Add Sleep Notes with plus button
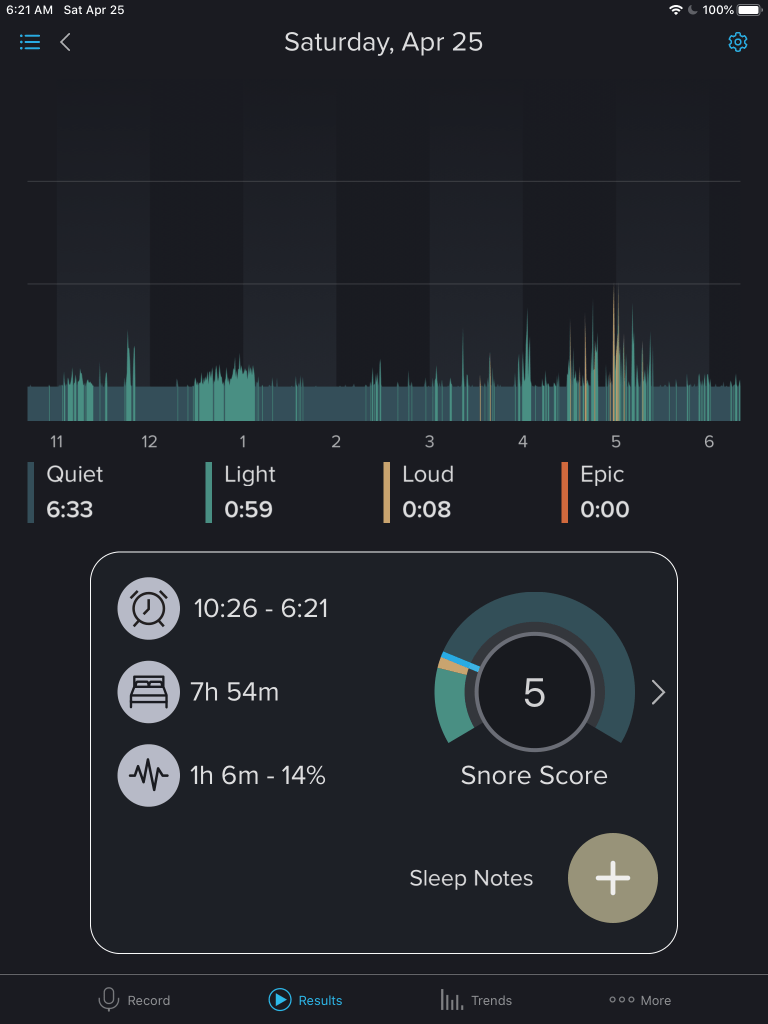This screenshot has height=1024, width=768. coord(612,878)
